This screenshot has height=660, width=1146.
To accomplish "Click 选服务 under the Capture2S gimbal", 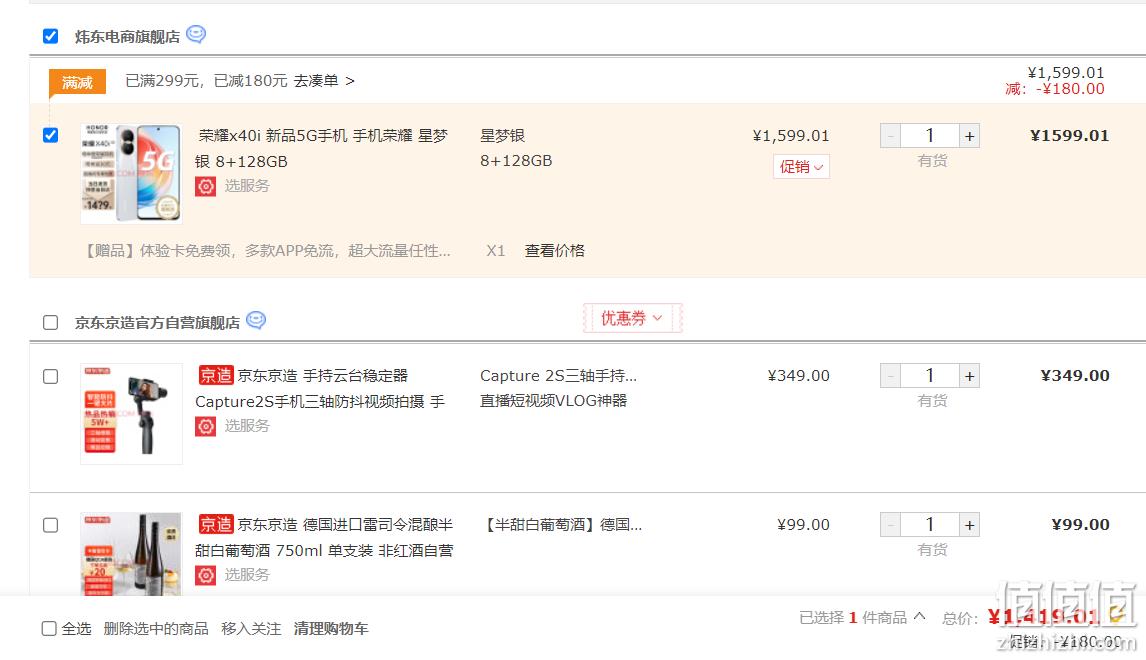I will [247, 425].
